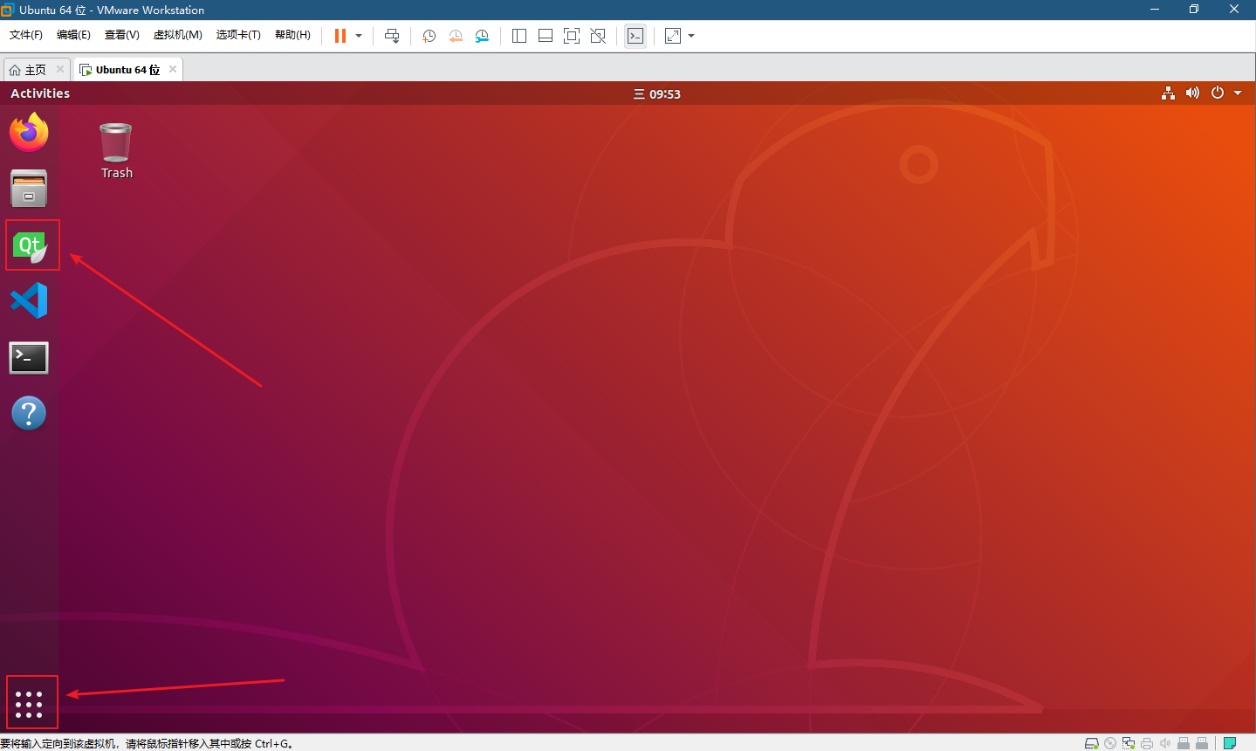Screen dimensions: 1256x751
Task: Revert the VM to its snapshot
Action: (455, 36)
